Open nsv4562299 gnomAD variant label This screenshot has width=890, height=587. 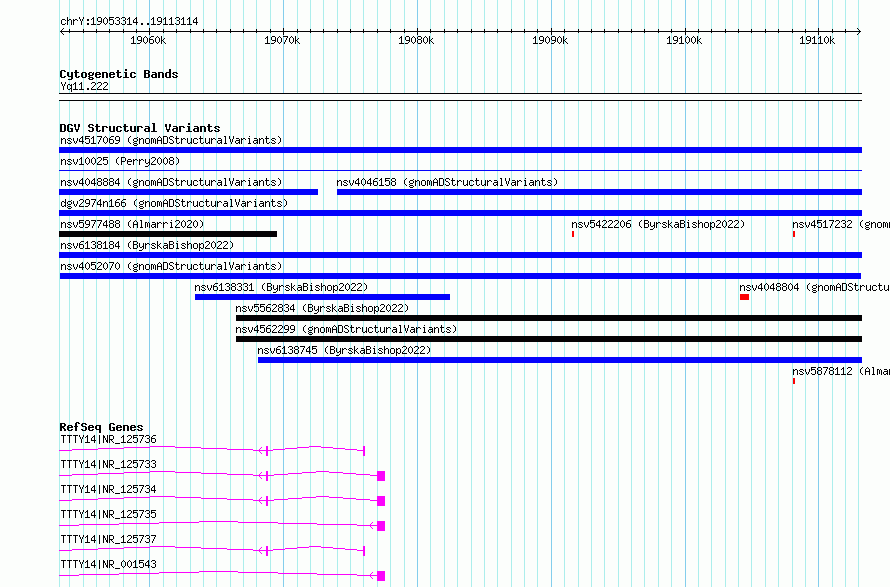(346, 329)
